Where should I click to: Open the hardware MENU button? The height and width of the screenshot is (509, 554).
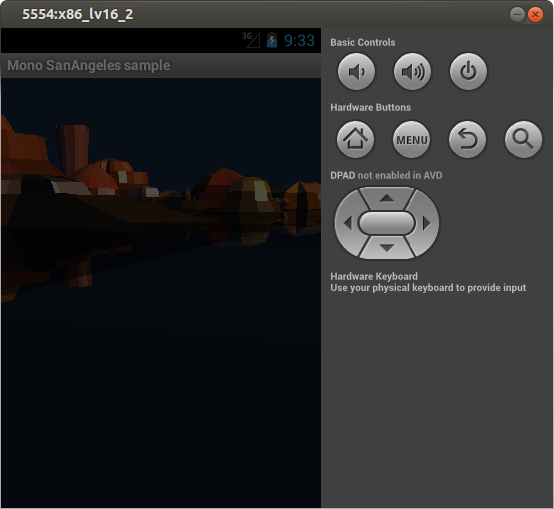412,139
